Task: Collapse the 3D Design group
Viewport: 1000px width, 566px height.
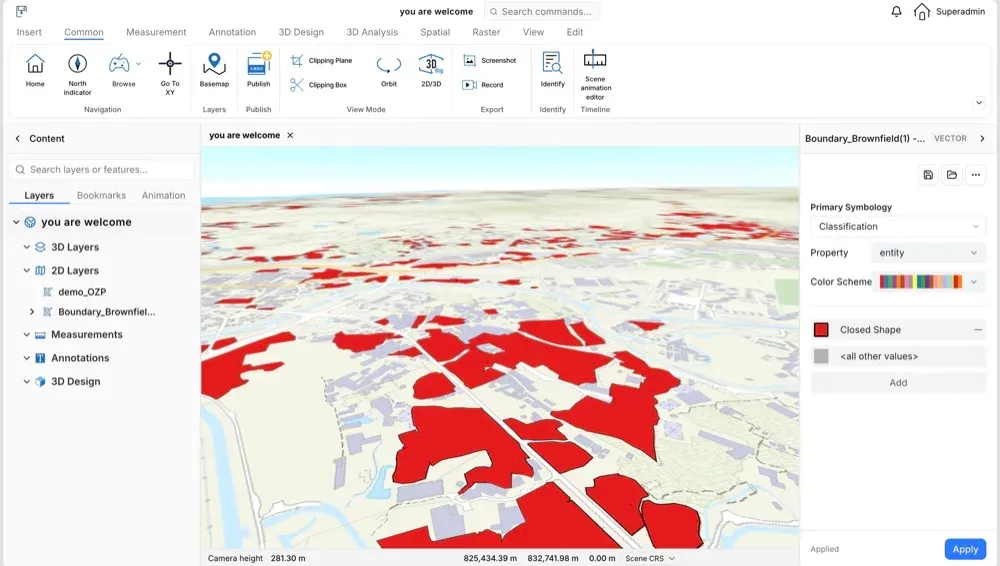Action: [x=26, y=382]
